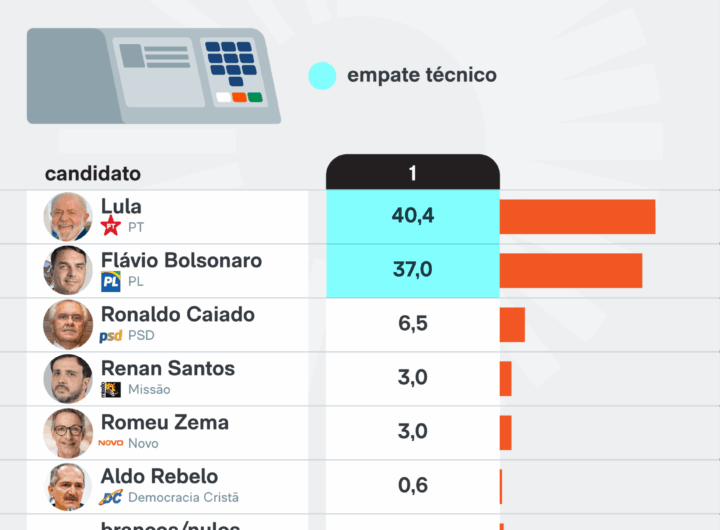This screenshot has width=720, height=530.
Task: Click the candidato column header
Action: tap(93, 174)
